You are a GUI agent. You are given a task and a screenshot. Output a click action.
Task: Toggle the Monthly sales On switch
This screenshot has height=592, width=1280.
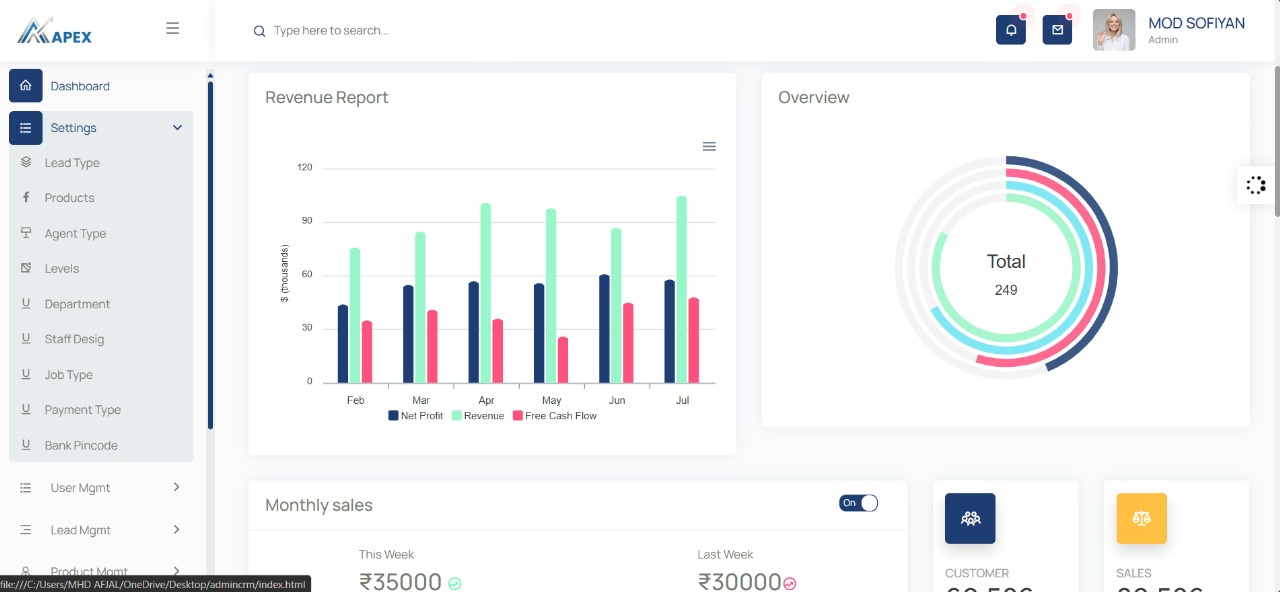tap(858, 503)
